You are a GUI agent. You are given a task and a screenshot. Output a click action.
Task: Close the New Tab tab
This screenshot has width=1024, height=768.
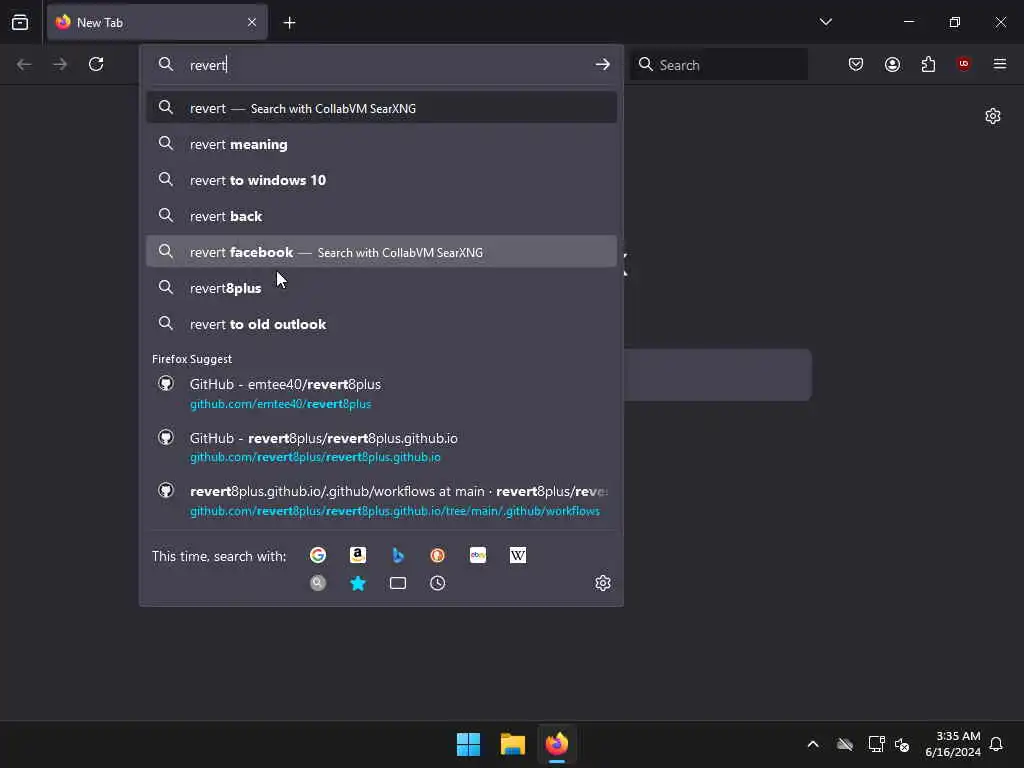click(252, 22)
